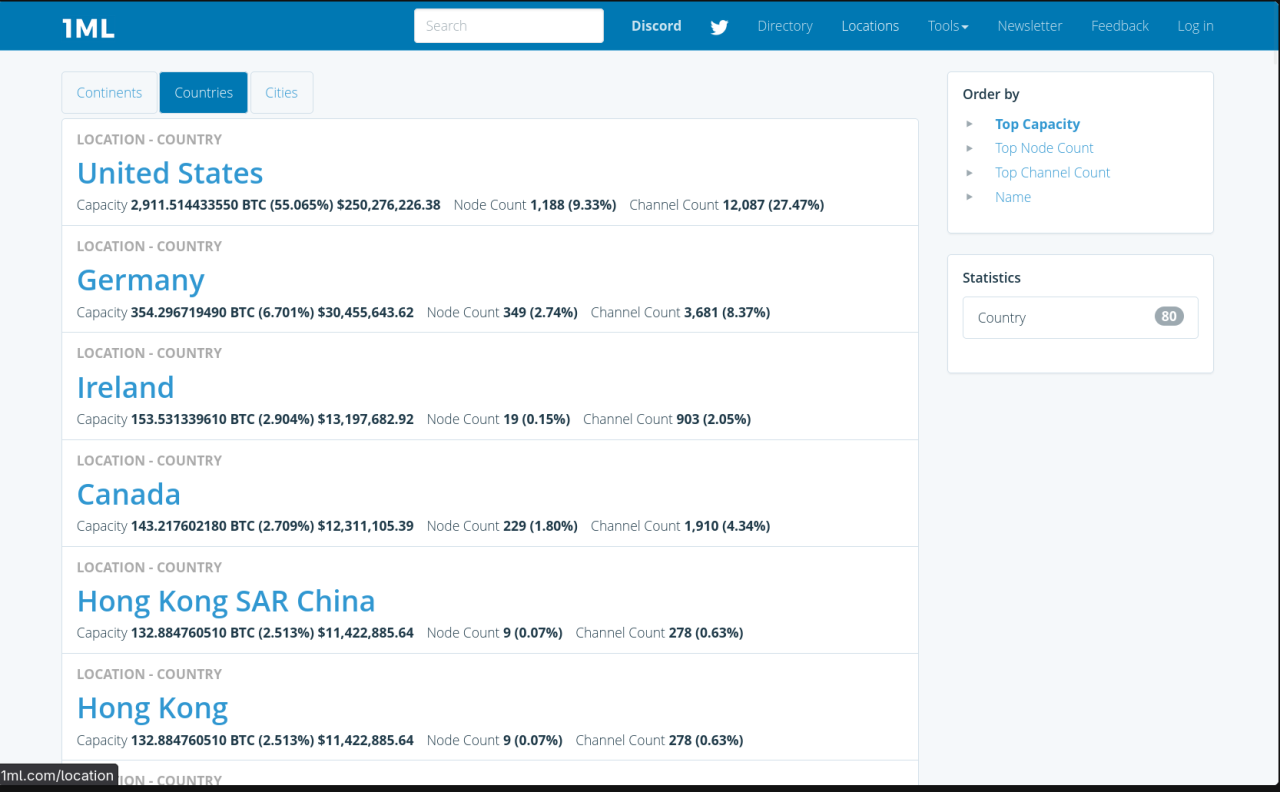Select the Countries tab
This screenshot has width=1280, height=792.
pos(203,92)
